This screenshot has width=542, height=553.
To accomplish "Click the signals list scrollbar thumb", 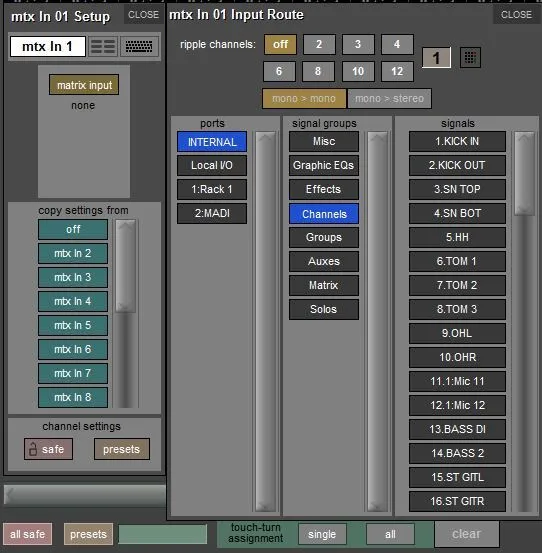I will coord(524,174).
